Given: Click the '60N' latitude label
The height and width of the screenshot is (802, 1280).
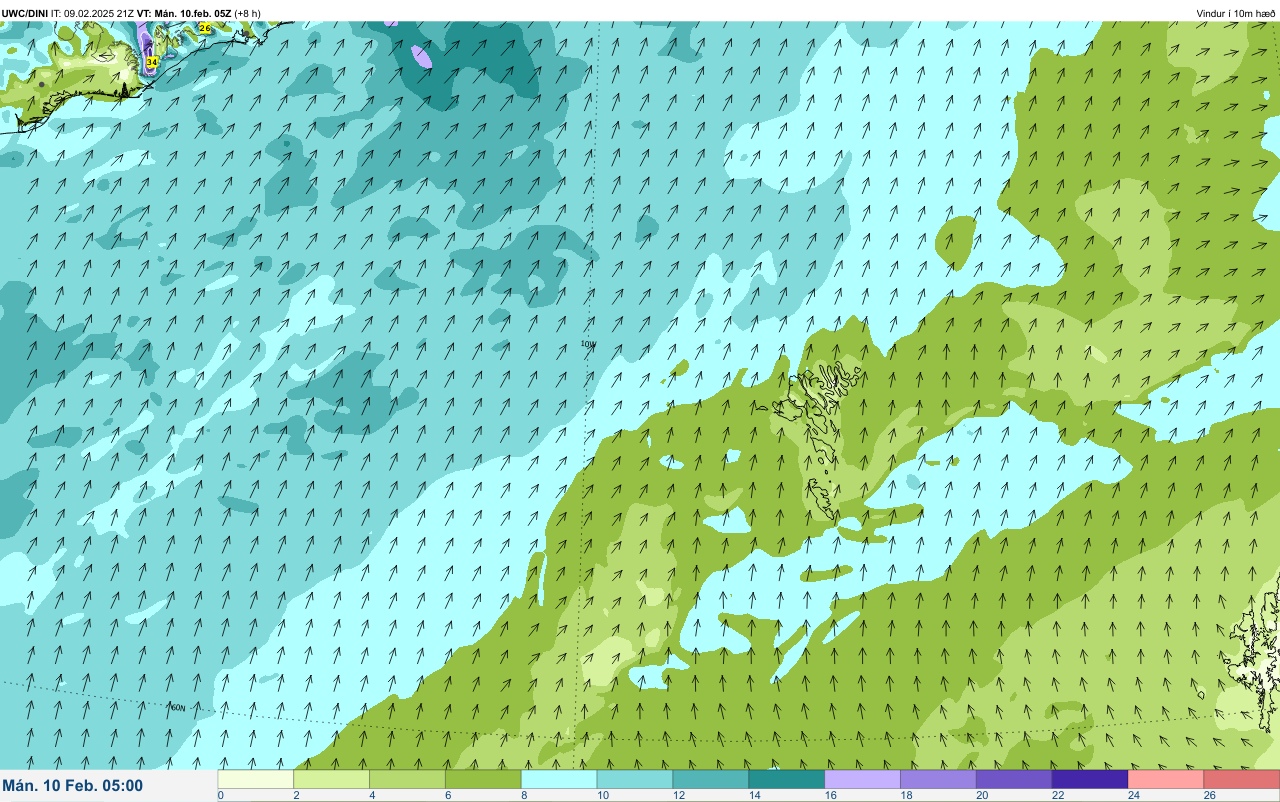Looking at the screenshot, I should tap(178, 708).
